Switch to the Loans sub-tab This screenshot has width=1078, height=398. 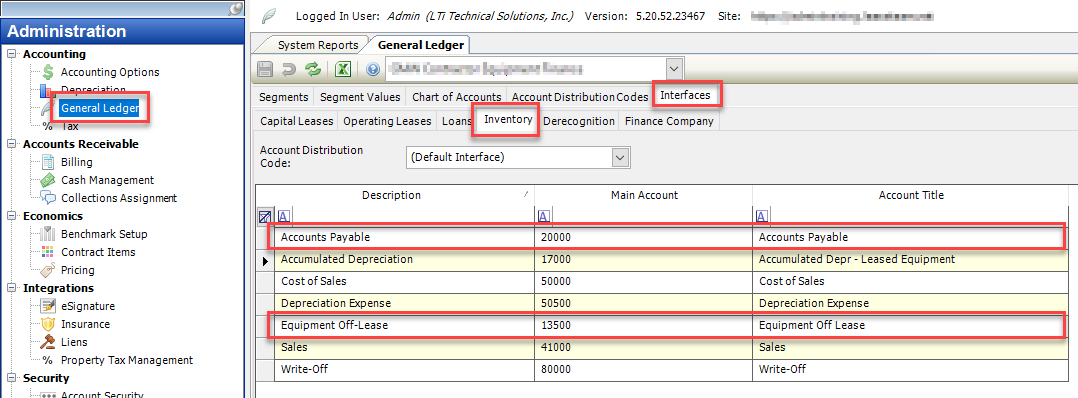(x=457, y=121)
